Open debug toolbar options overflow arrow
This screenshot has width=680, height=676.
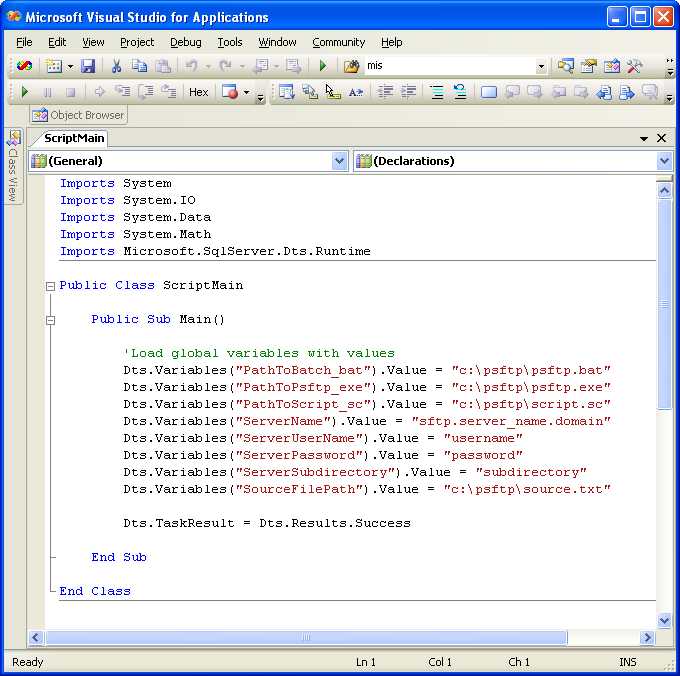(260, 98)
